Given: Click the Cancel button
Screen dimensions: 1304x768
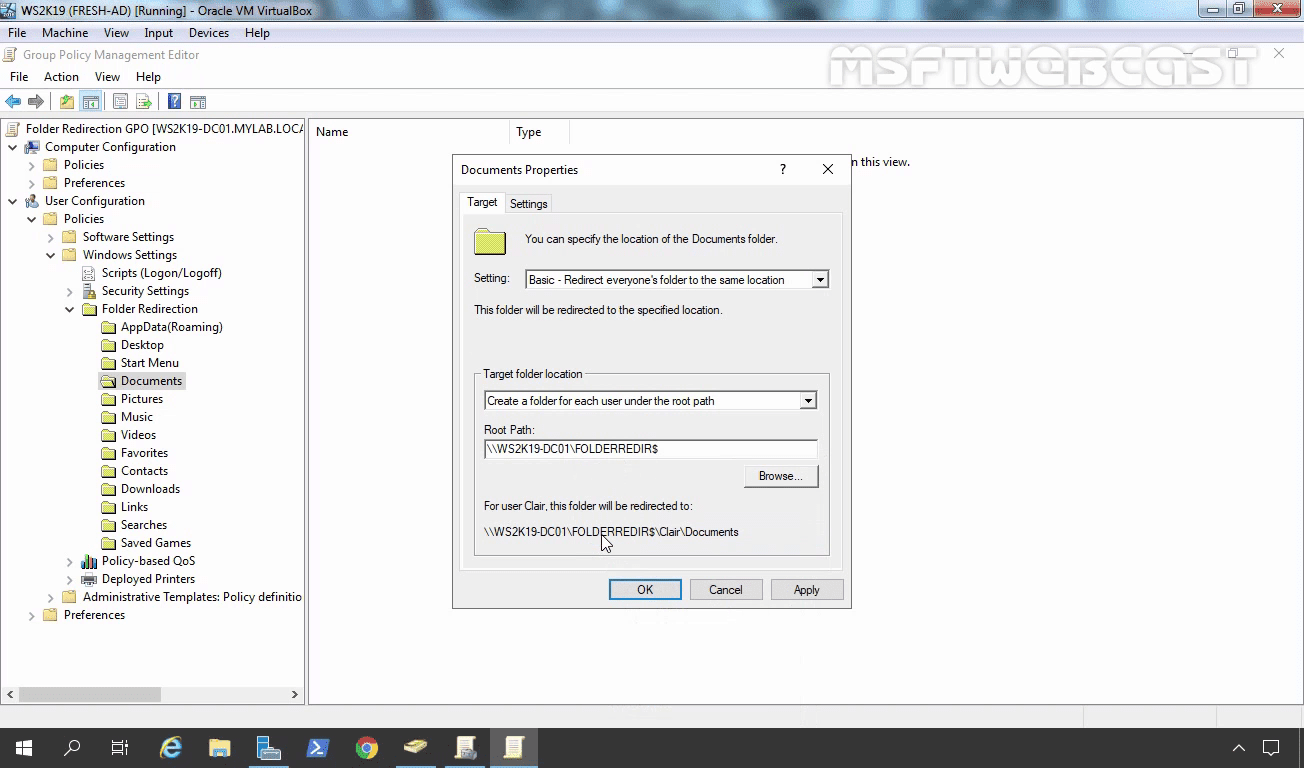Looking at the screenshot, I should click(726, 590).
